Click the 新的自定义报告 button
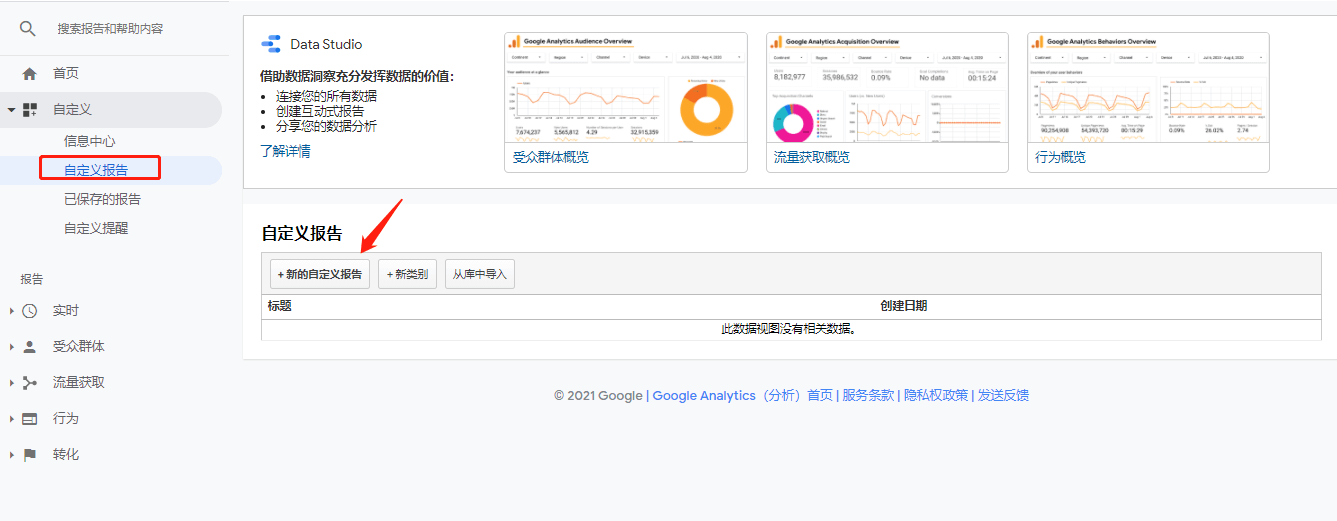 (x=320, y=274)
